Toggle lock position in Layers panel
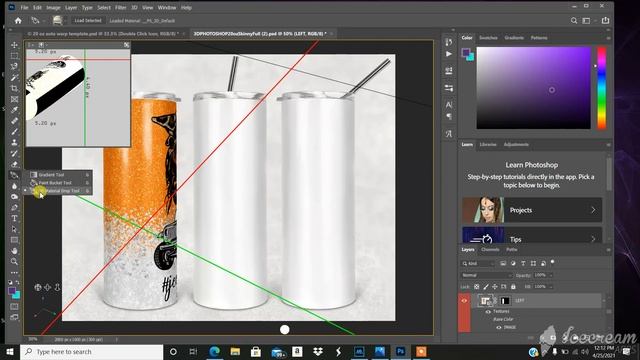This screenshot has width=640, height=360. click(x=495, y=287)
